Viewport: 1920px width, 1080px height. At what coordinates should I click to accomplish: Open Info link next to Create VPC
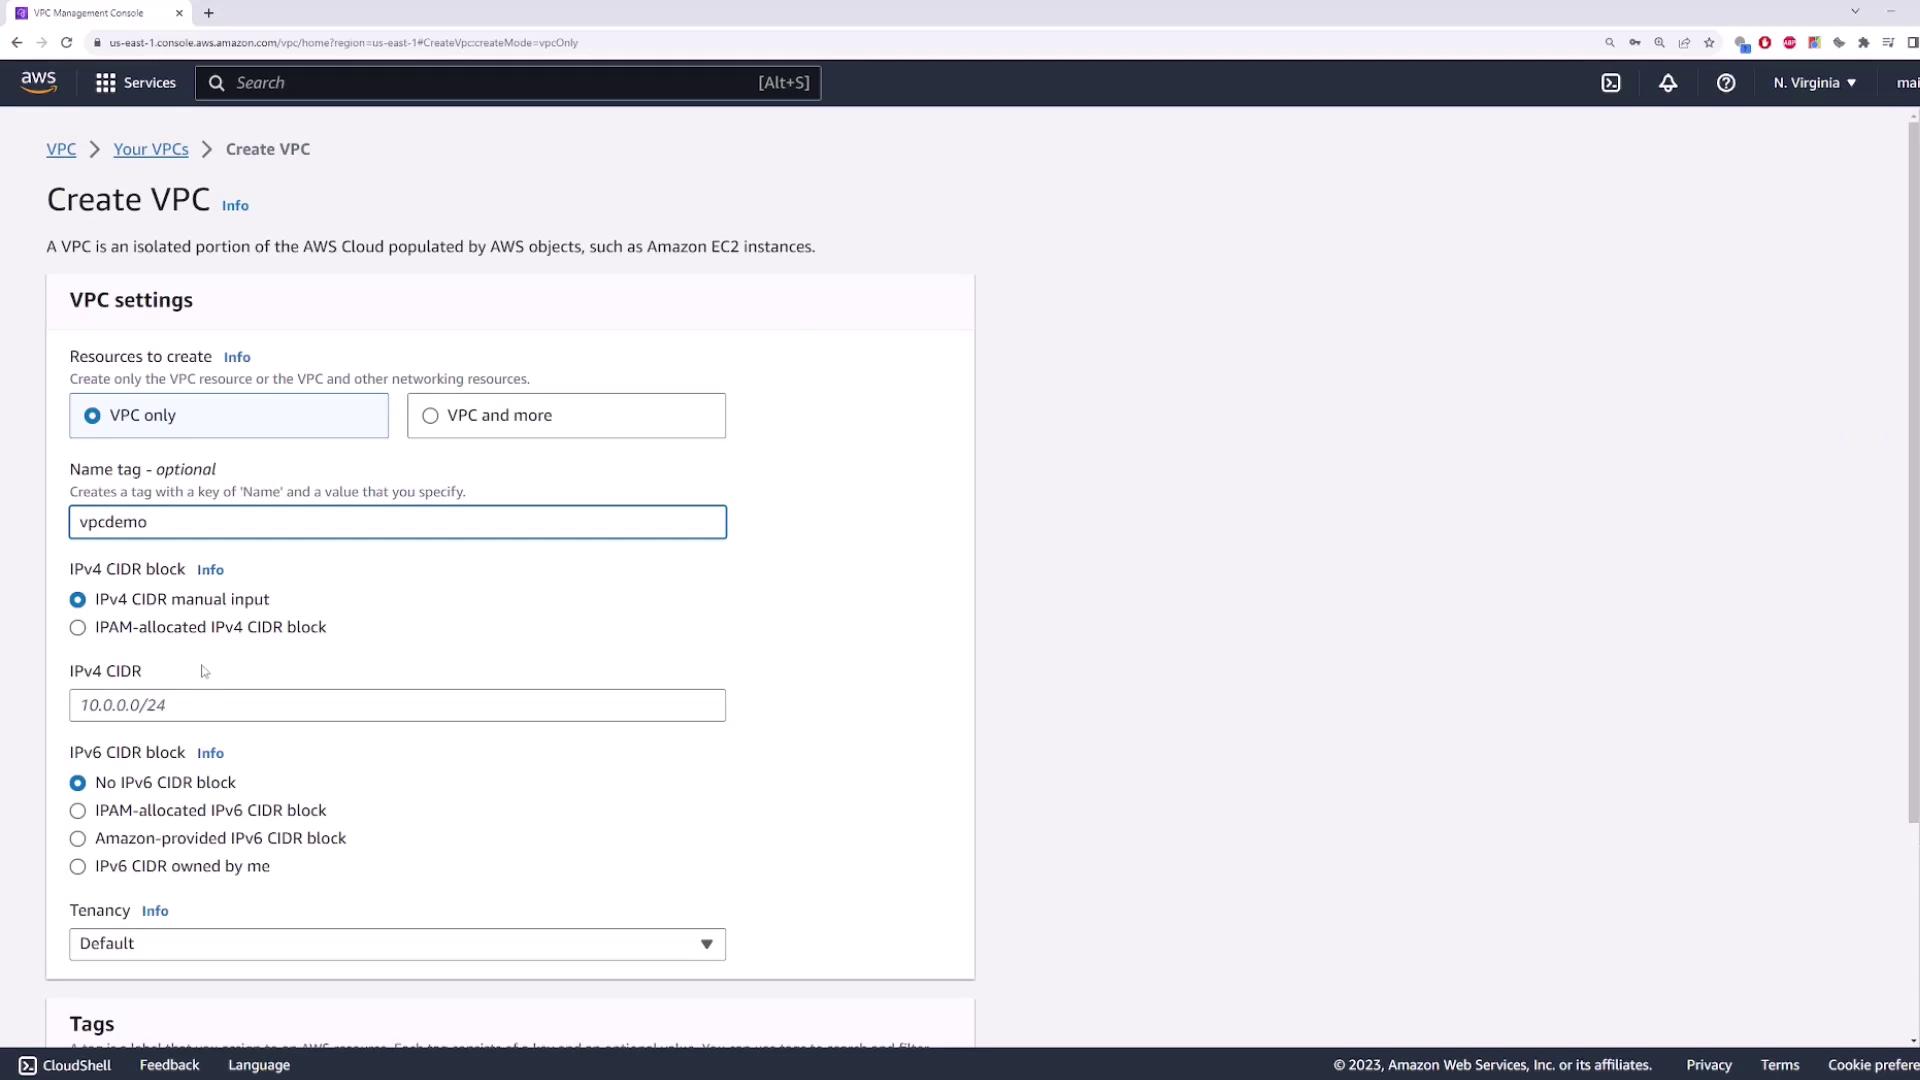tap(235, 205)
